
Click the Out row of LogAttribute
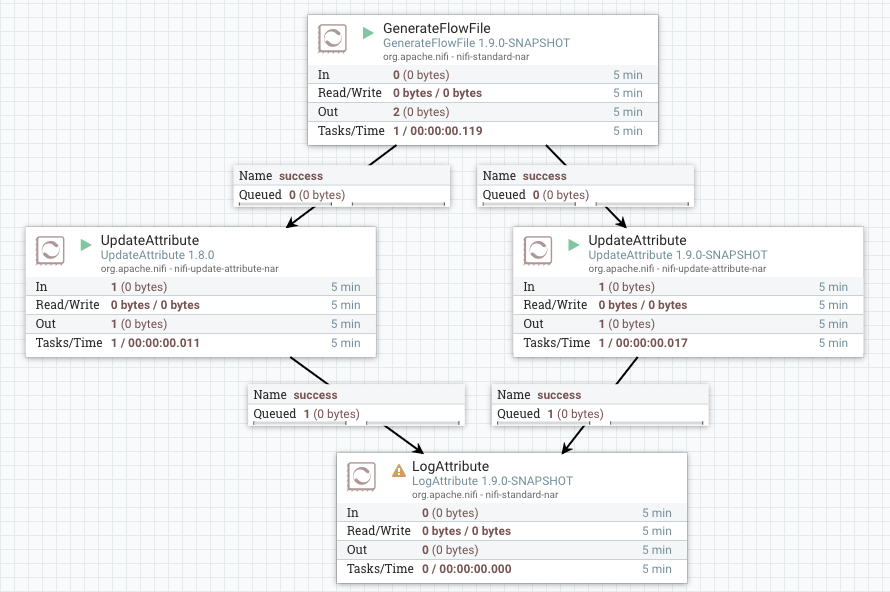(512, 549)
